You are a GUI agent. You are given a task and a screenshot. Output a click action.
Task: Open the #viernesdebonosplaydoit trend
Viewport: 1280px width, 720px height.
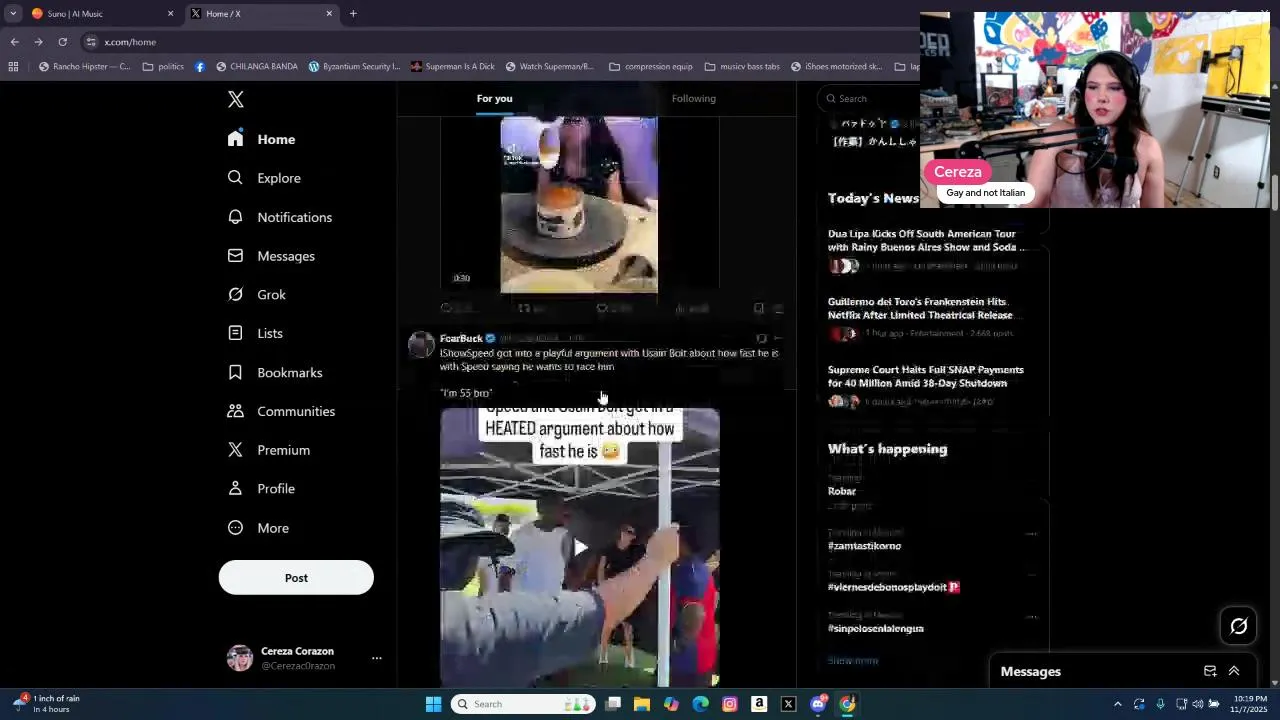[893, 587]
